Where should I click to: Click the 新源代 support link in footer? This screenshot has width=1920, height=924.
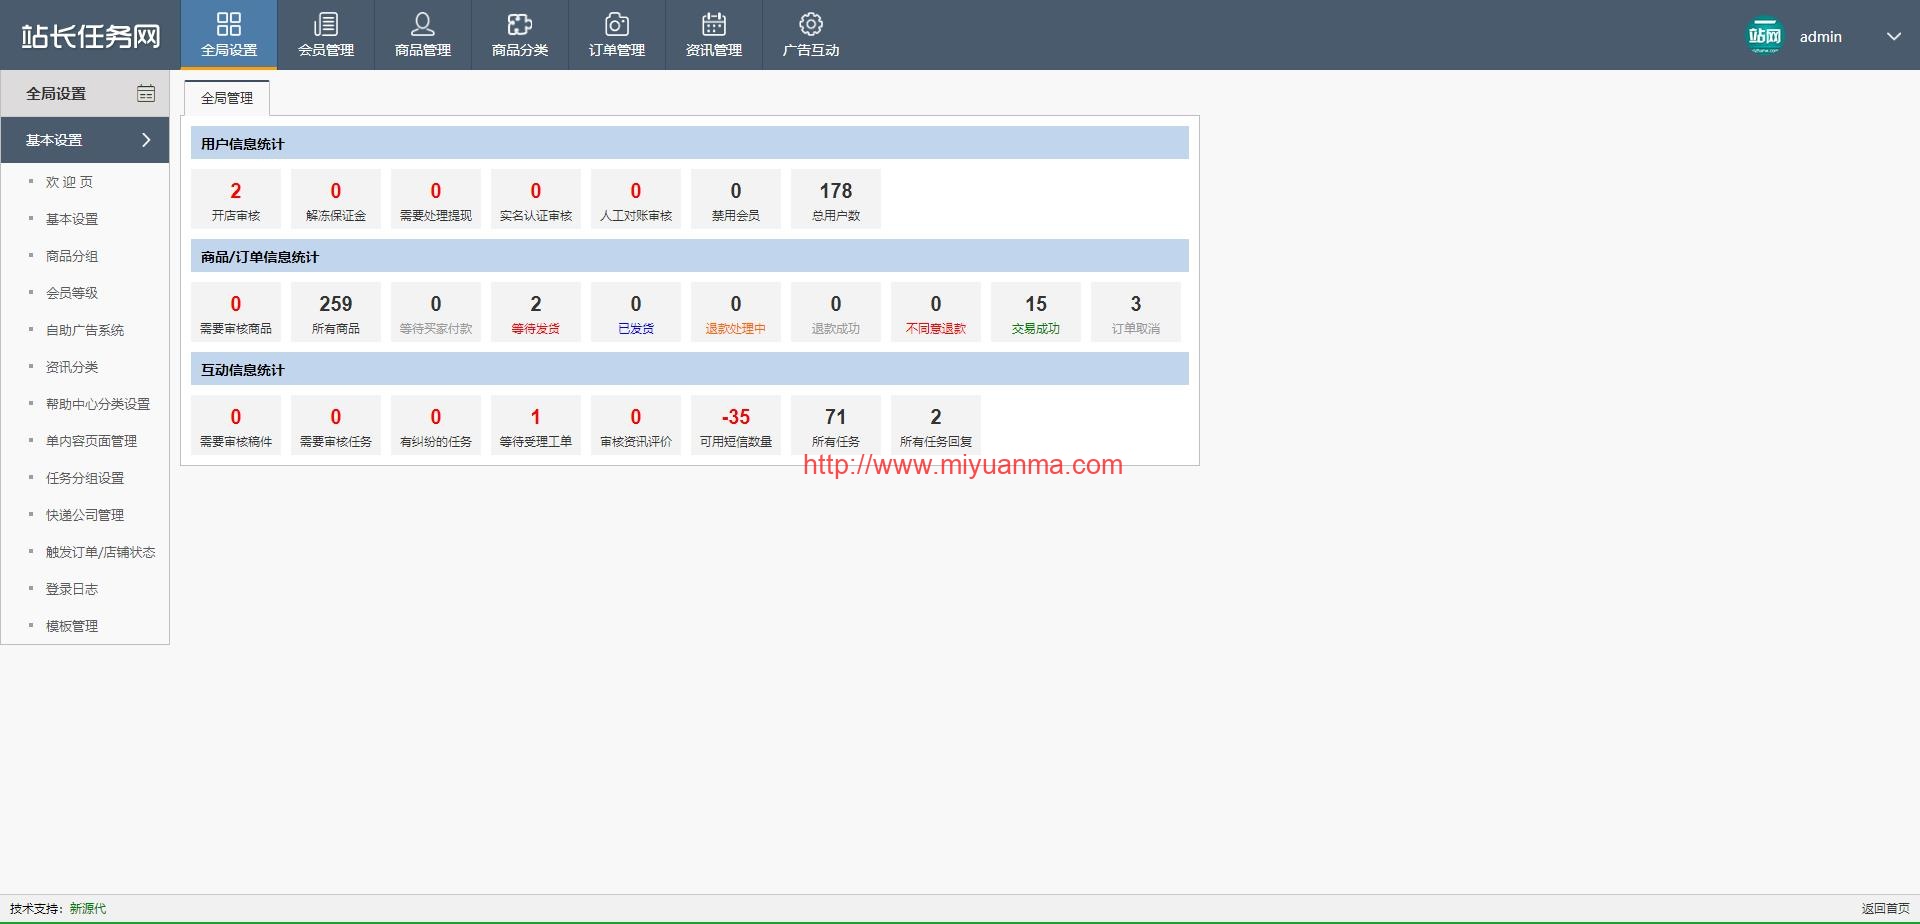pyautogui.click(x=88, y=909)
